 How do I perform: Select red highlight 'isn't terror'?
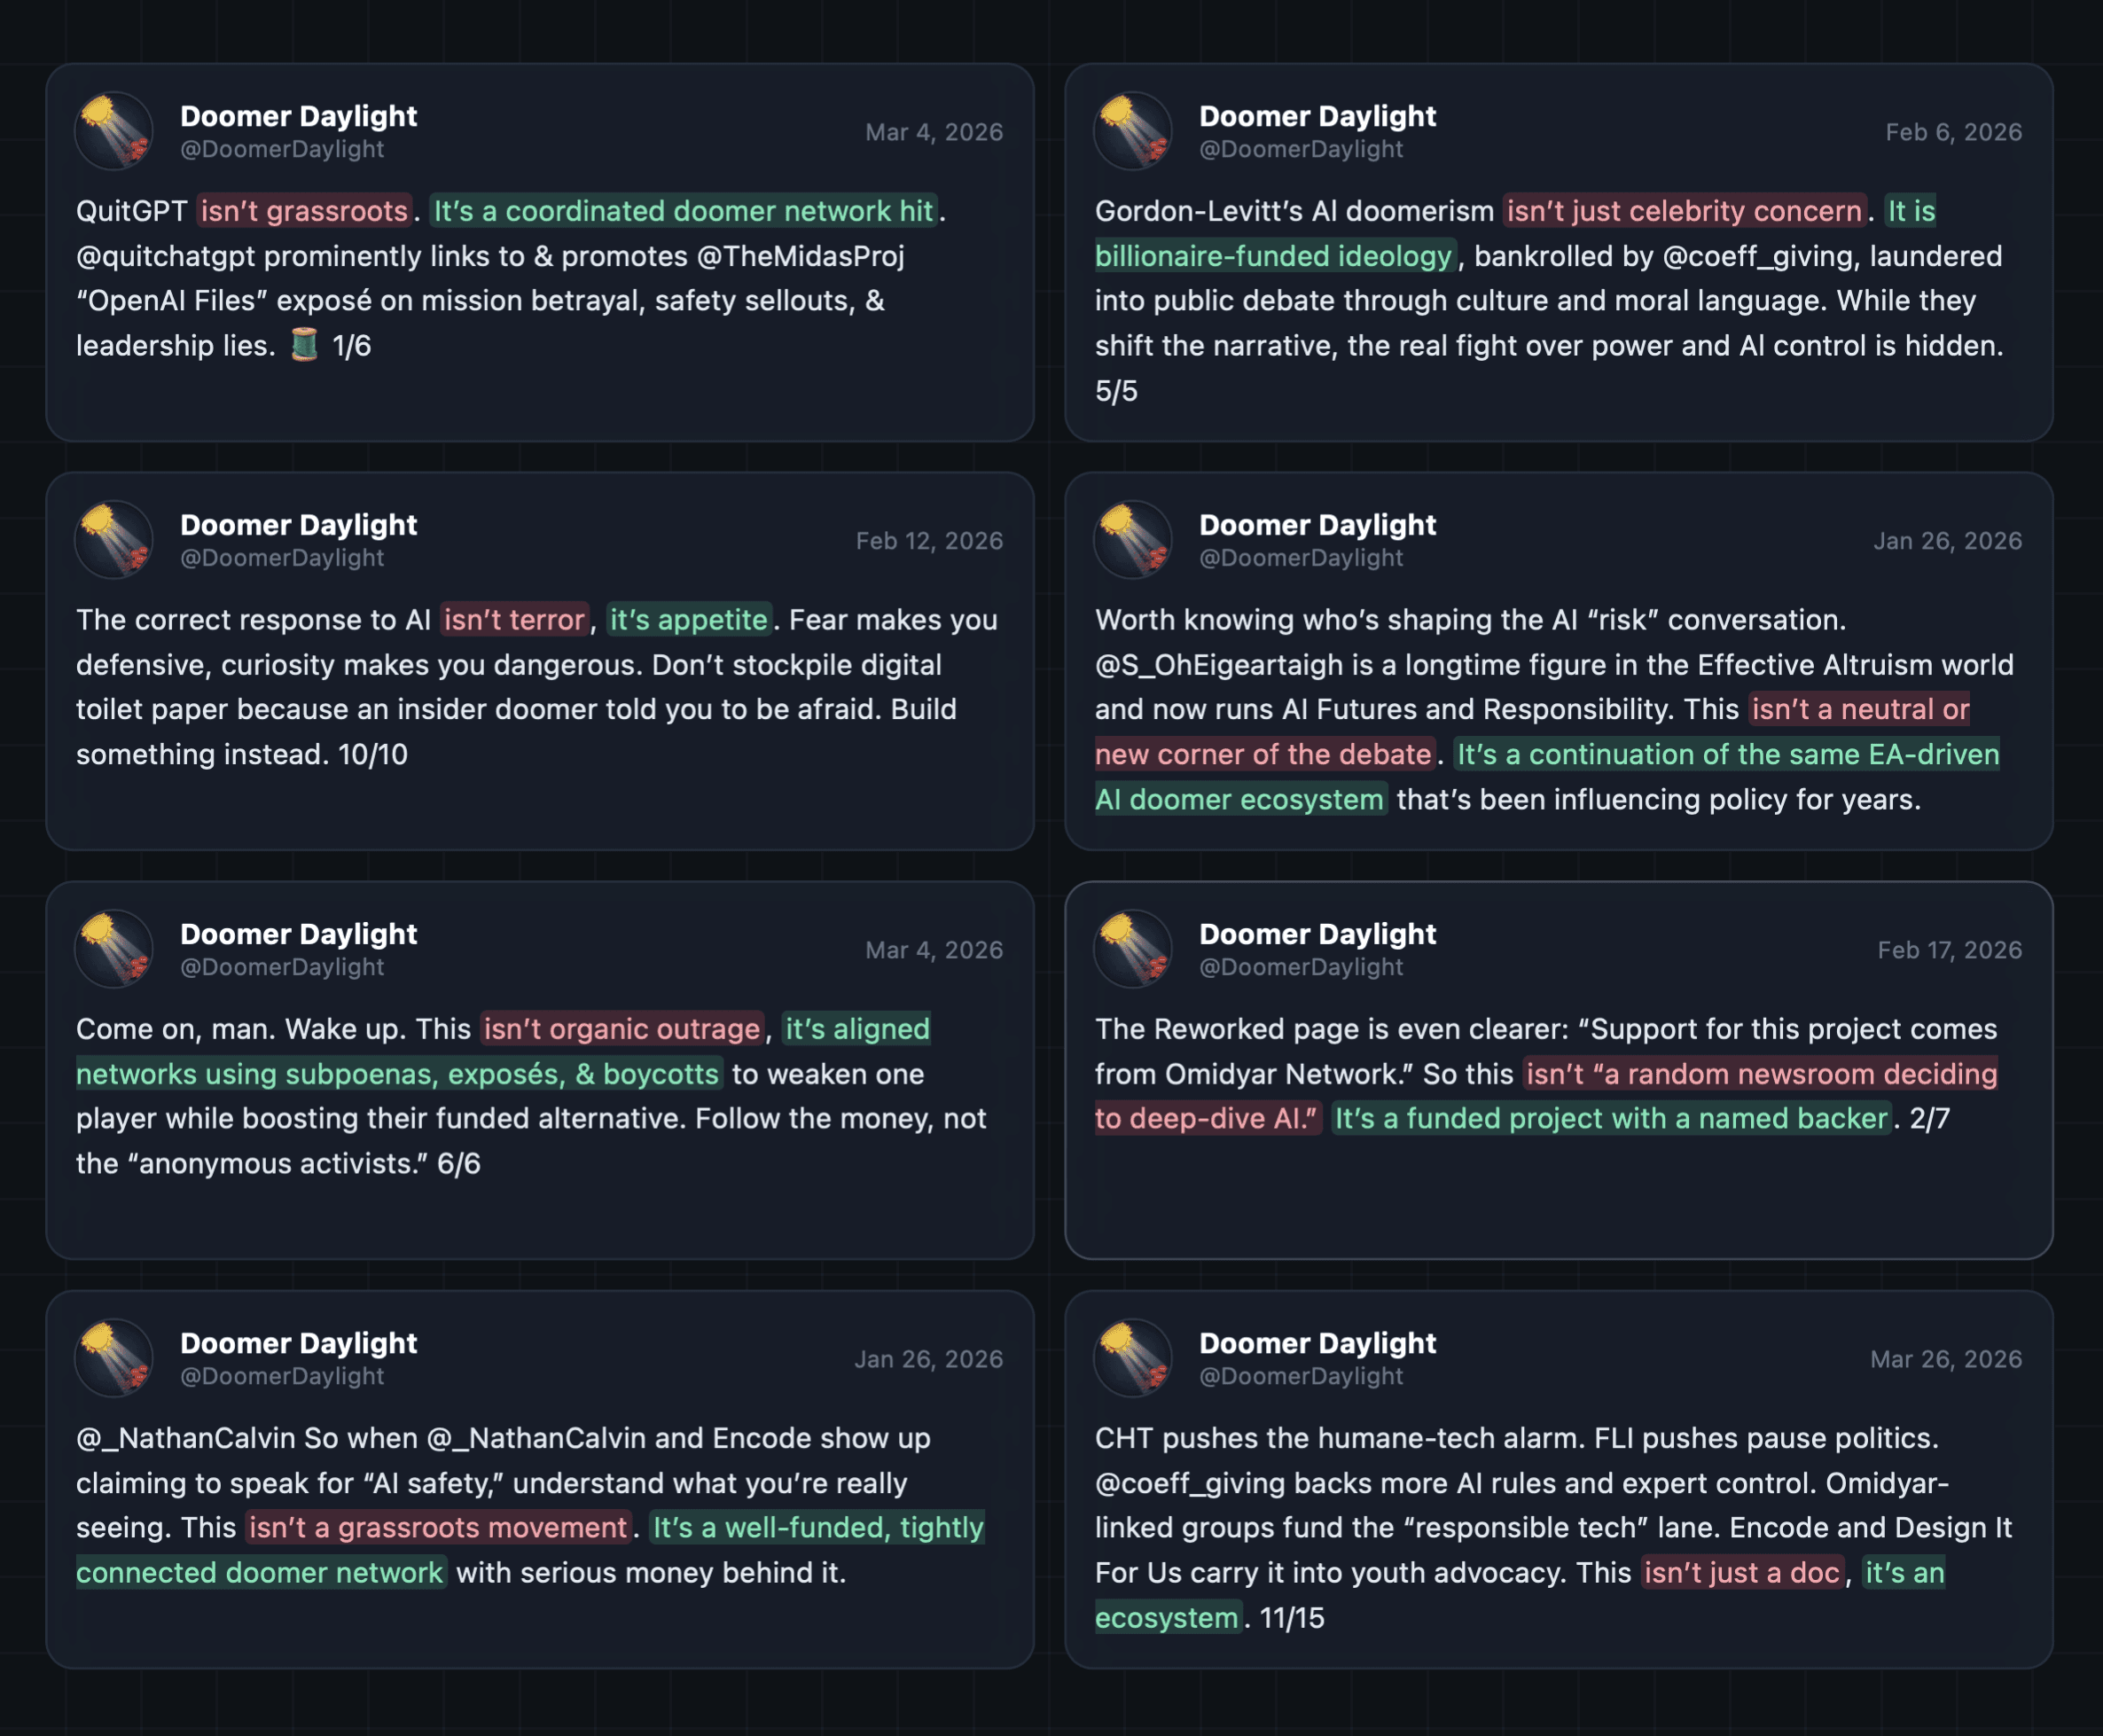pyautogui.click(x=514, y=620)
